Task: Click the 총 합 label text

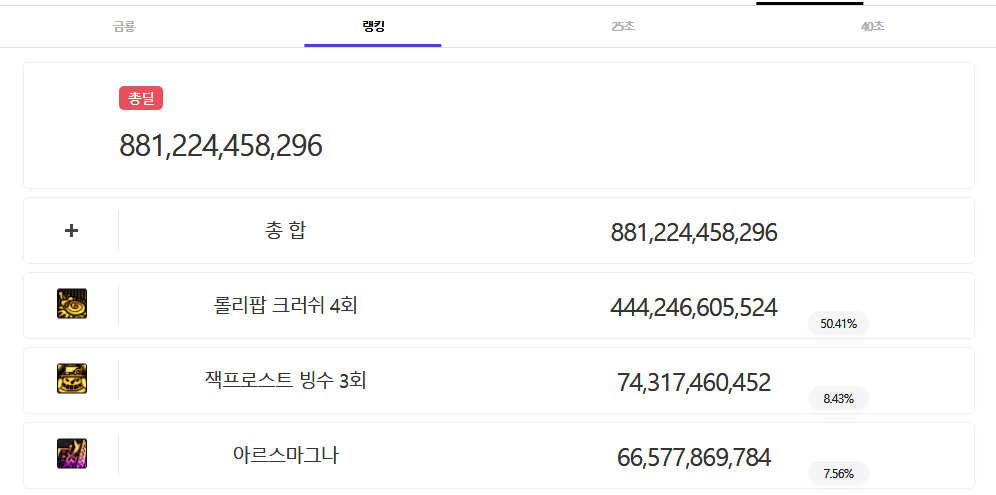Action: [285, 231]
